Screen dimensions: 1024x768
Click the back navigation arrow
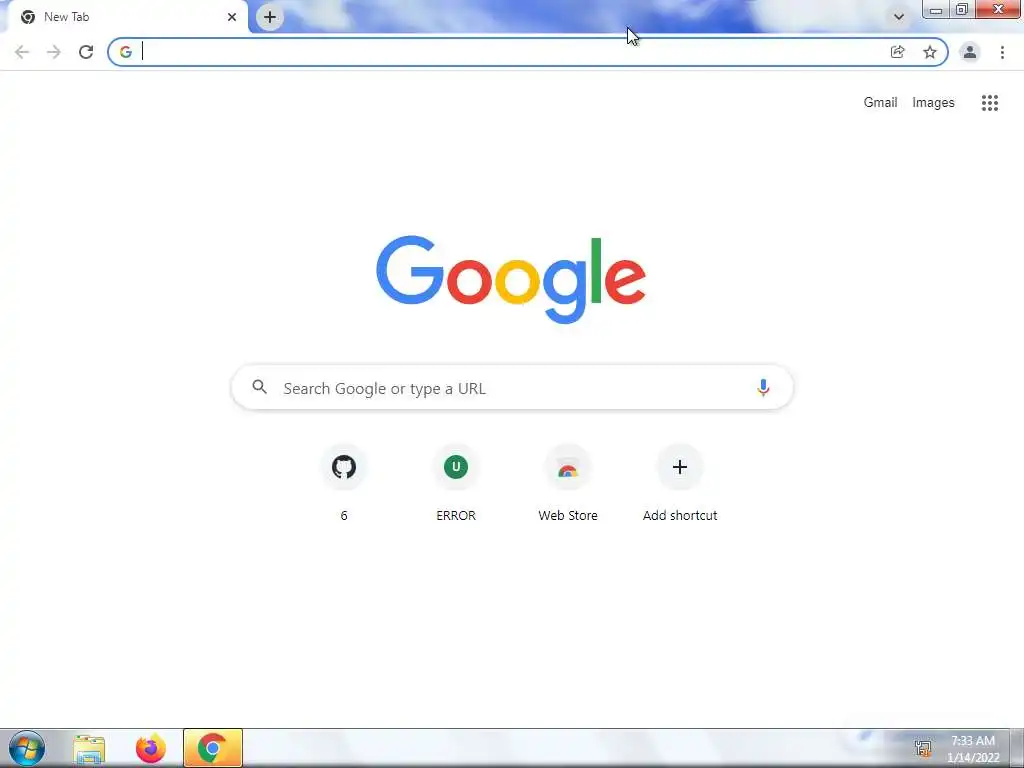pos(22,52)
